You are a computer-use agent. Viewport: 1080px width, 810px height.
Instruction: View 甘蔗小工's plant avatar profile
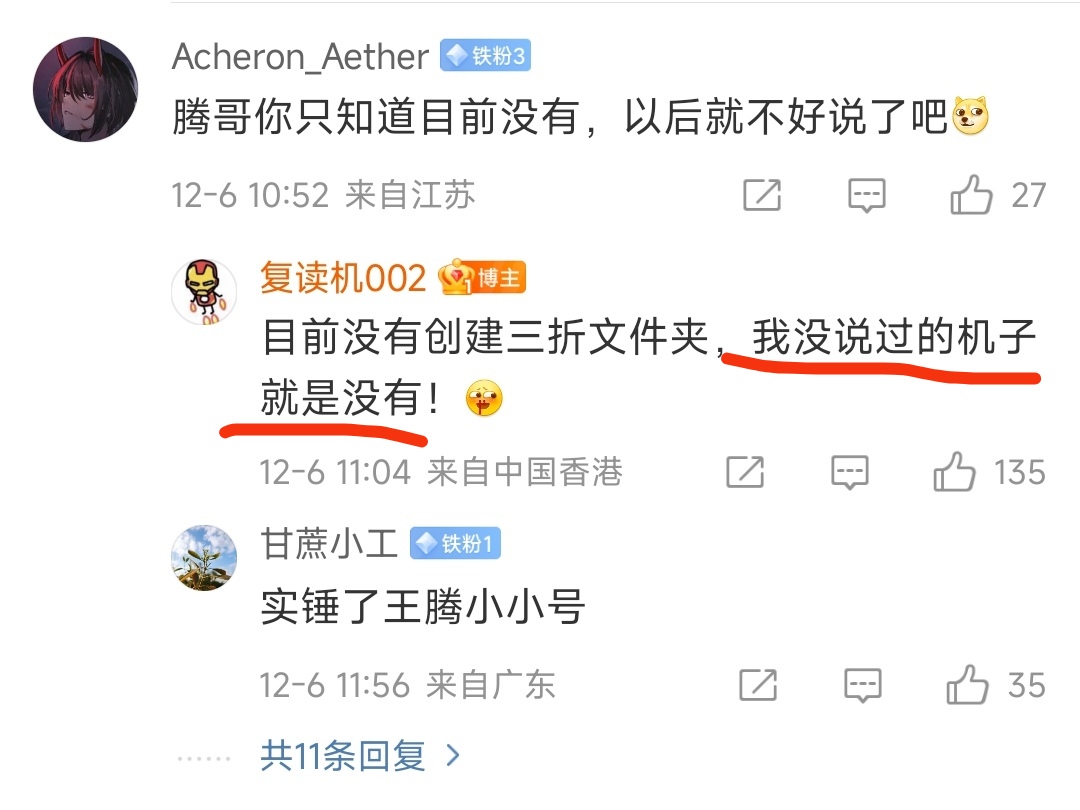pos(204,558)
